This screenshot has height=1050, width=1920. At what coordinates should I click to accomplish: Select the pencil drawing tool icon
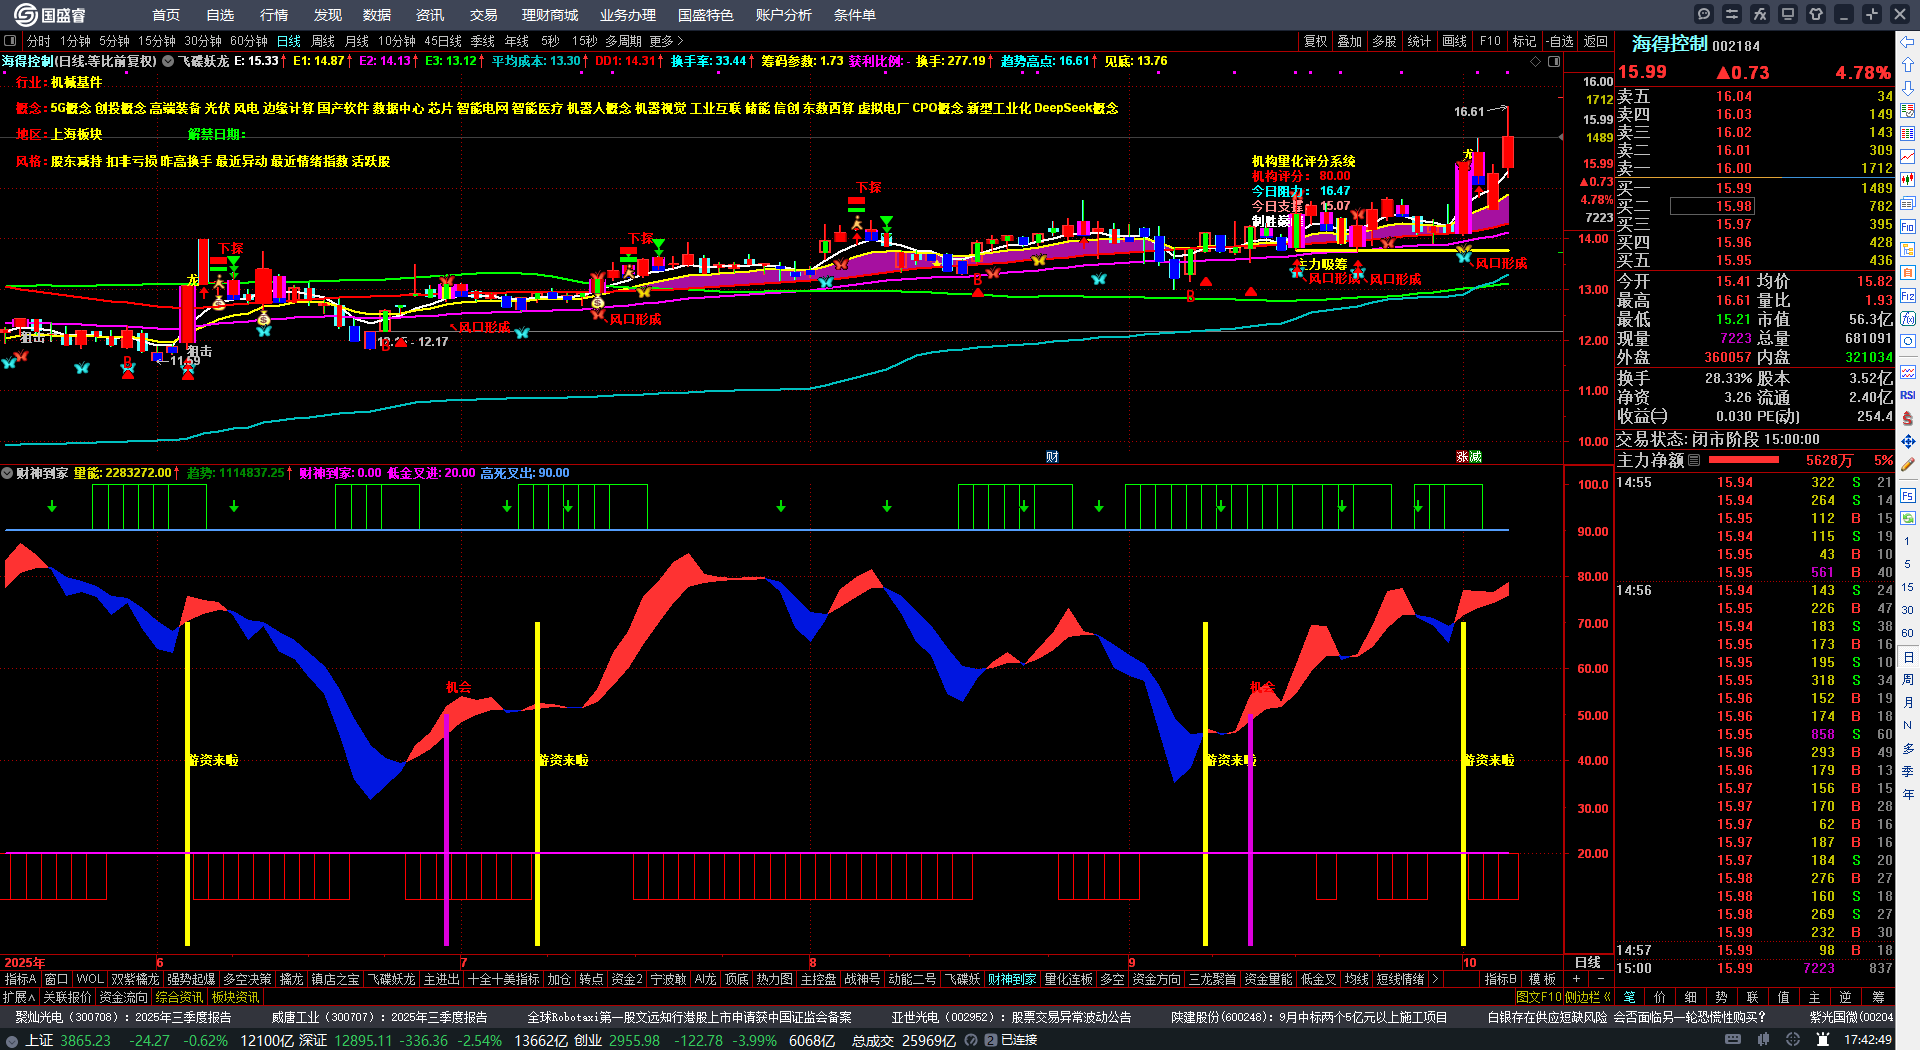tap(1908, 464)
